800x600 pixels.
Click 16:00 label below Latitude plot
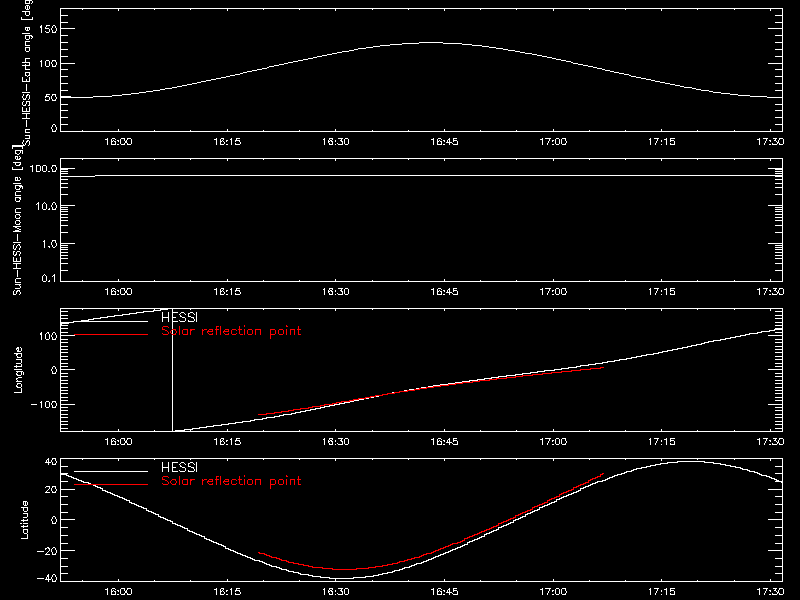[x=118, y=592]
